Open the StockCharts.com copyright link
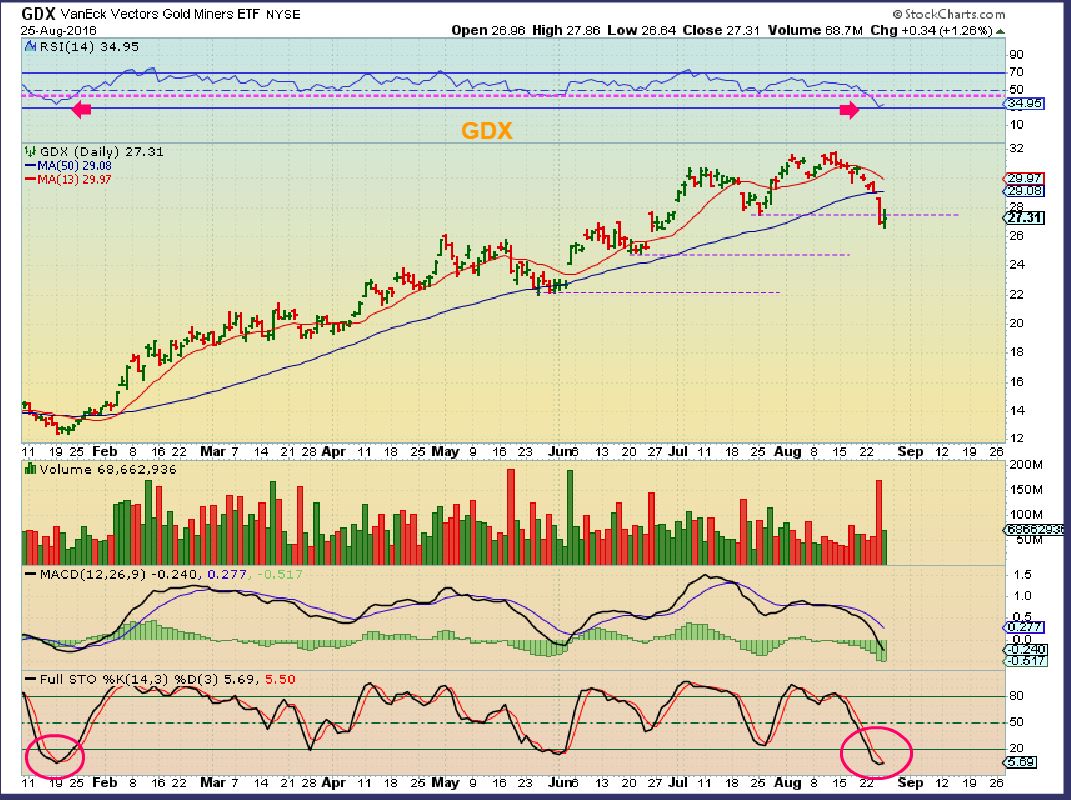The width and height of the screenshot is (1071, 800). point(949,14)
